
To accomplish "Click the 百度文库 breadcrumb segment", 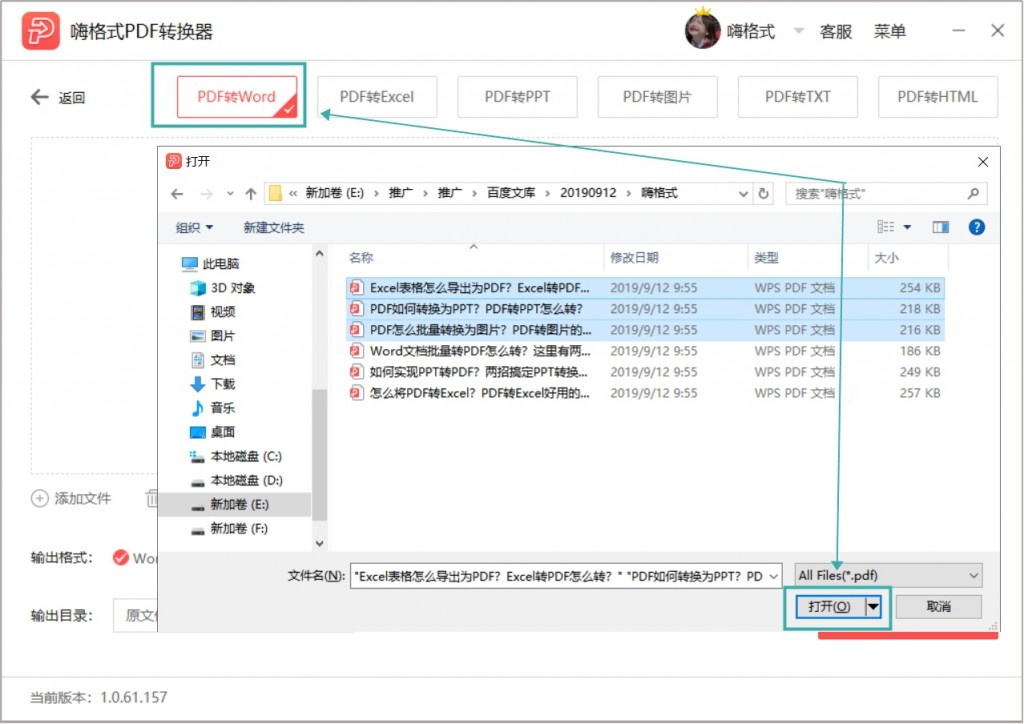I will [x=511, y=193].
